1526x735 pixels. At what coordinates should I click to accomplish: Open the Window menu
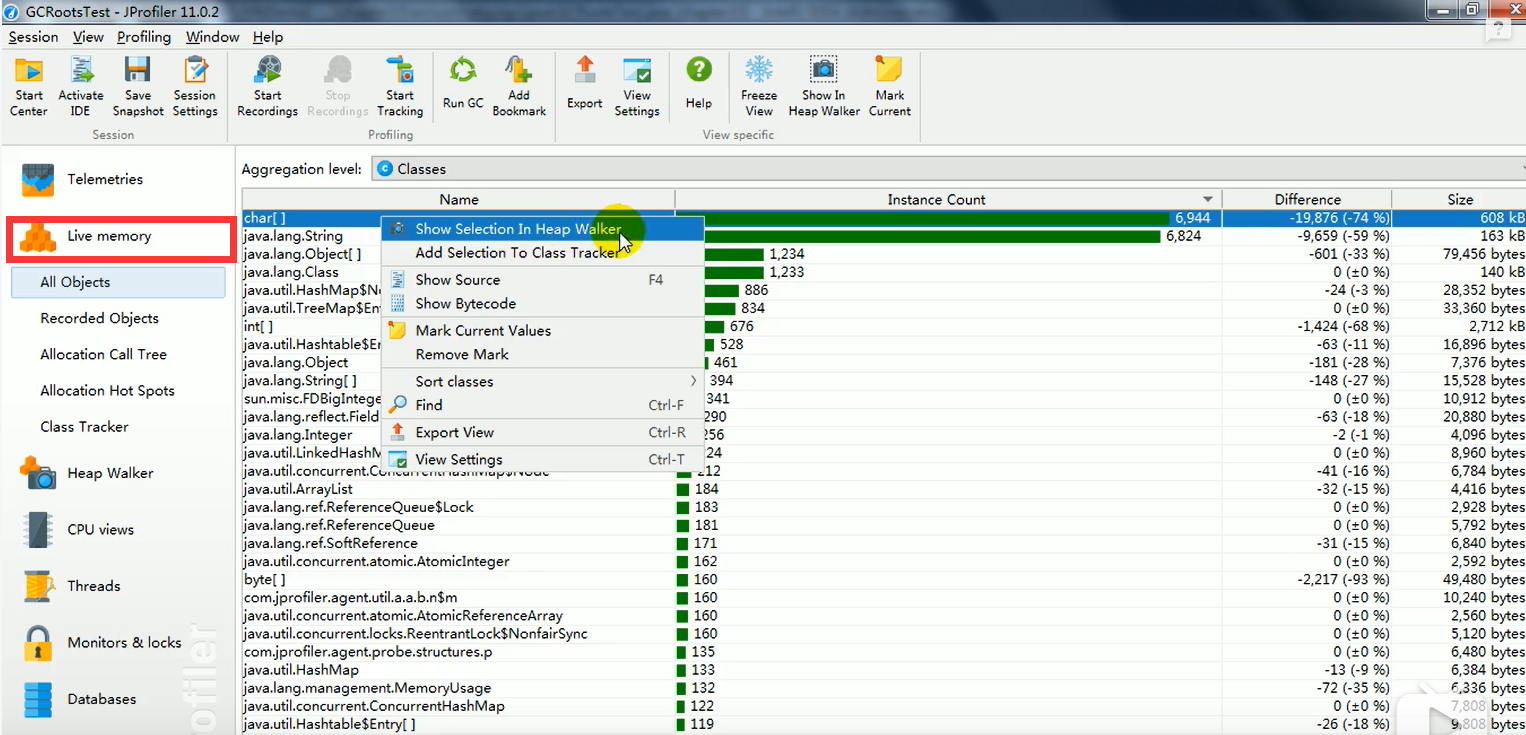tap(212, 37)
